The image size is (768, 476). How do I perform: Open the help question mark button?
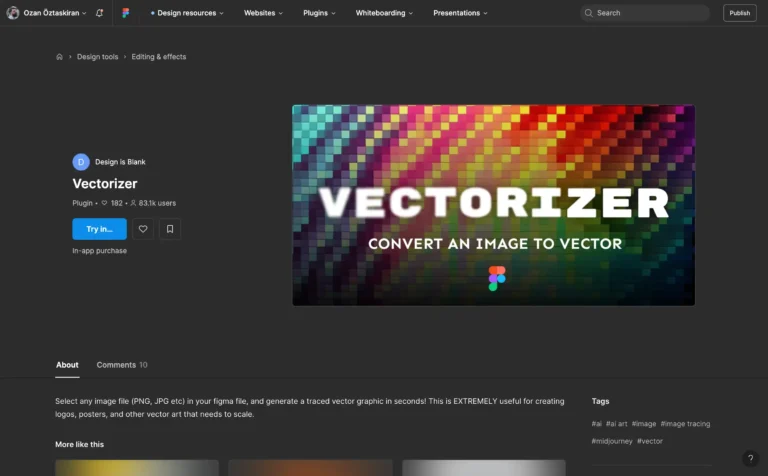pos(750,458)
